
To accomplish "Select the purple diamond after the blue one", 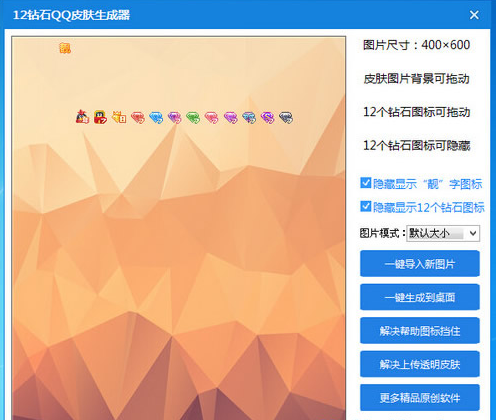I will (x=175, y=118).
